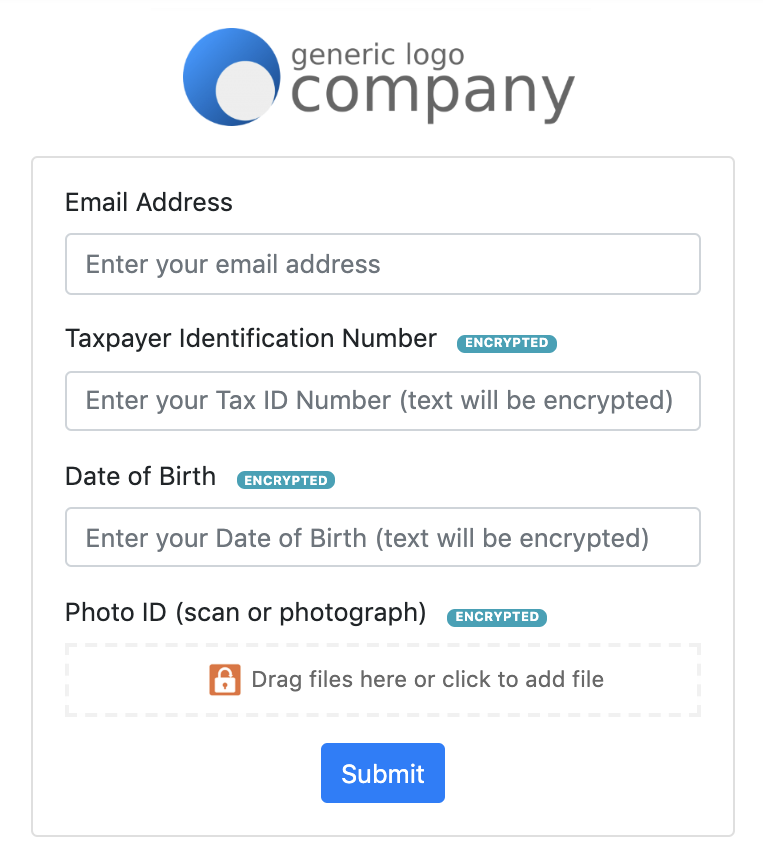Image resolution: width=763 pixels, height=866 pixels.
Task: Click ENCRYPTED badge beside Photo ID label
Action: click(x=497, y=617)
